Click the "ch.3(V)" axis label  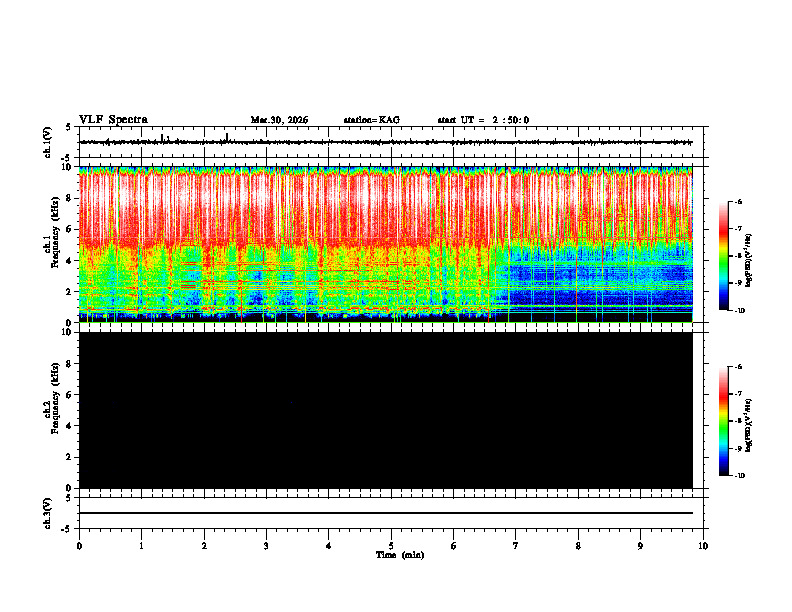pyautogui.click(x=48, y=514)
